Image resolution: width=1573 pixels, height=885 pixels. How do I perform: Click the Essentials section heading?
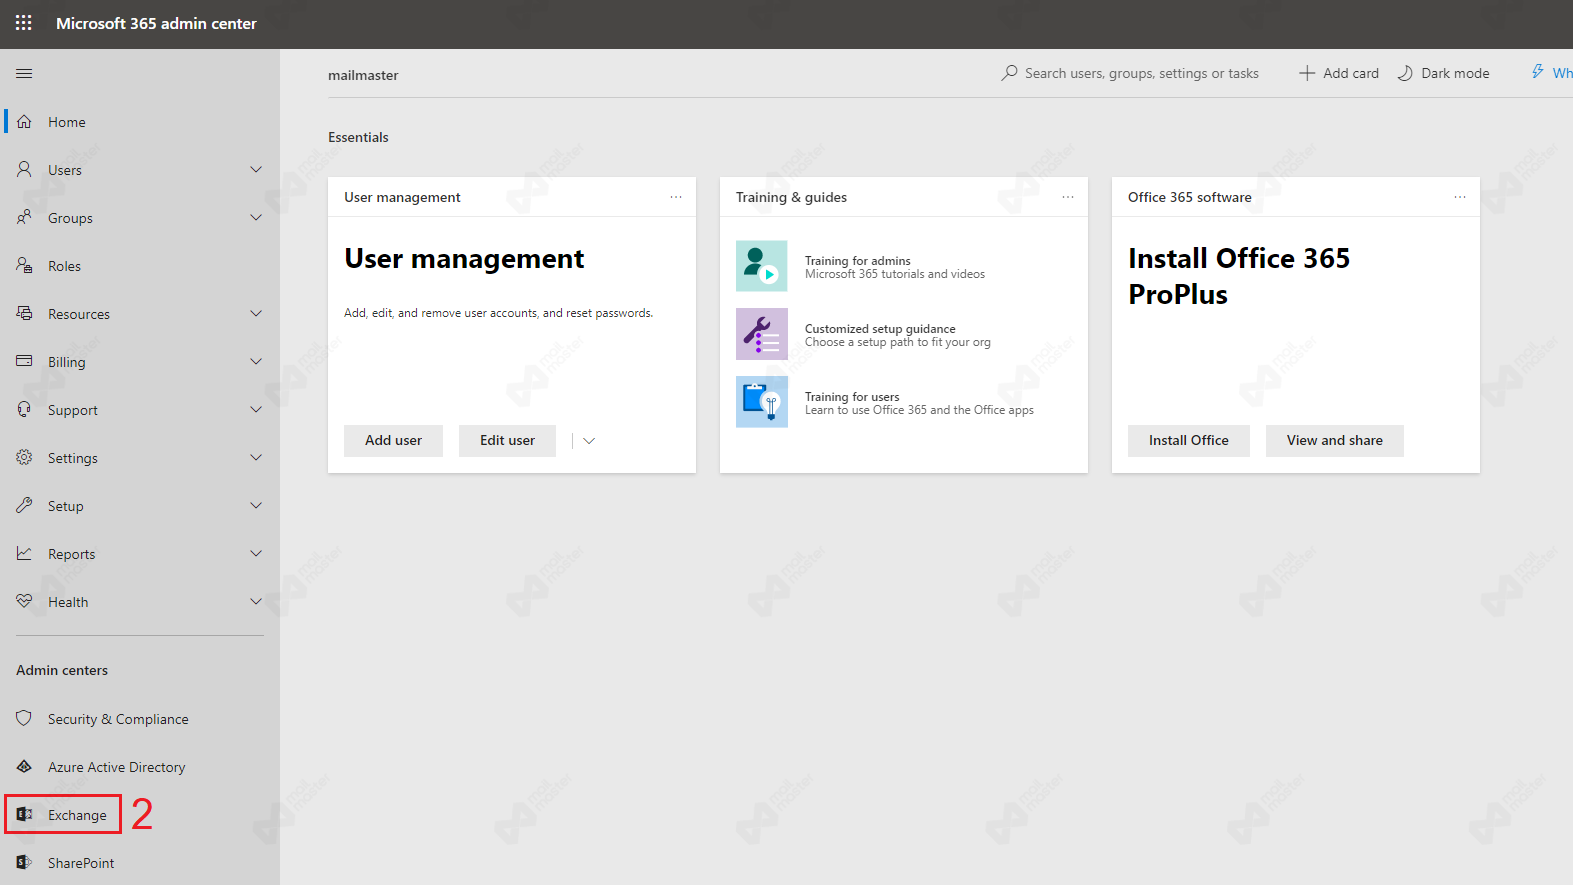click(x=358, y=137)
